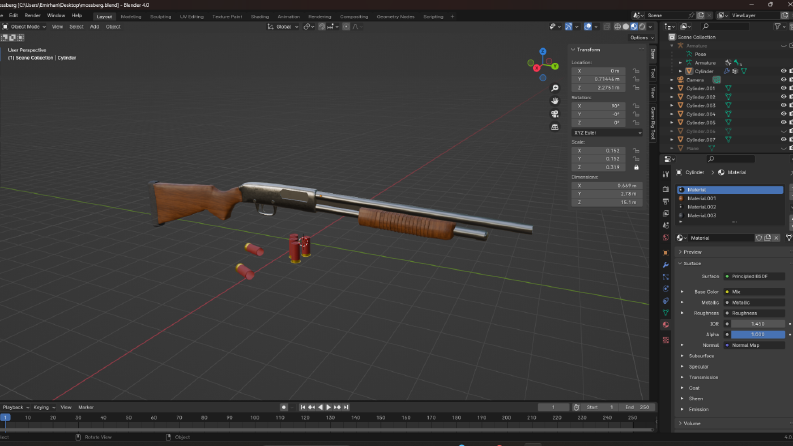Open the Render menu
793x446 pixels.
[32, 15]
